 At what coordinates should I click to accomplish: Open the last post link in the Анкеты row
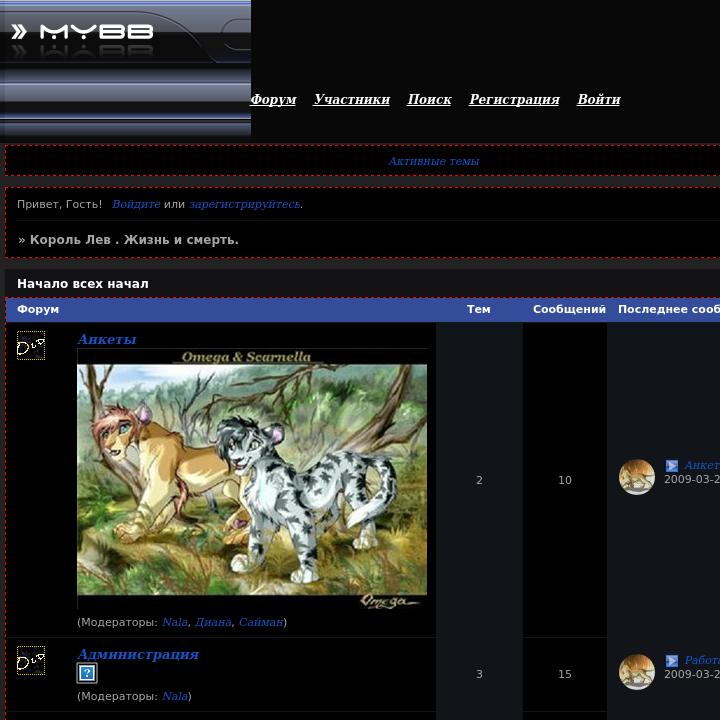tap(702, 465)
